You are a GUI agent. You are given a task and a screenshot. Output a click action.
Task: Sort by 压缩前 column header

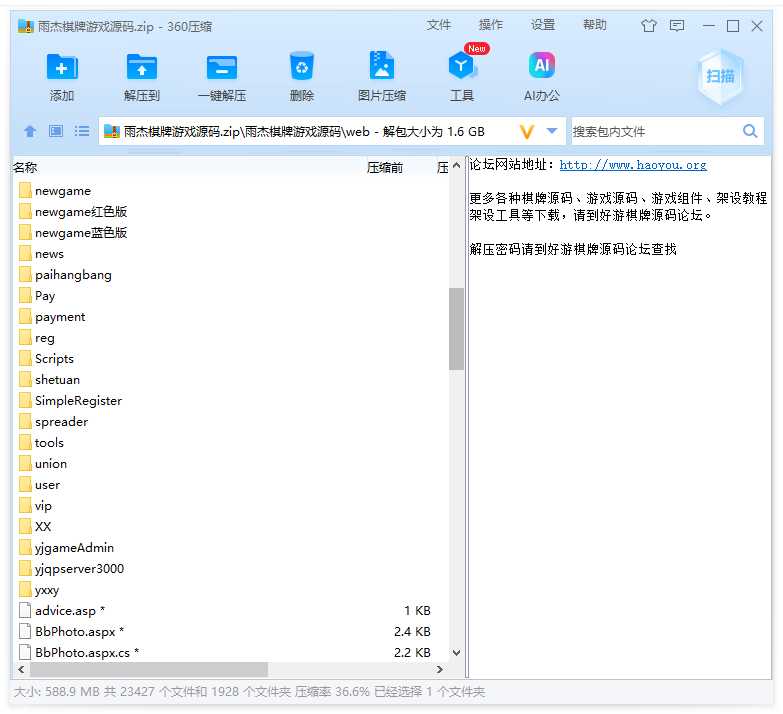click(385, 167)
